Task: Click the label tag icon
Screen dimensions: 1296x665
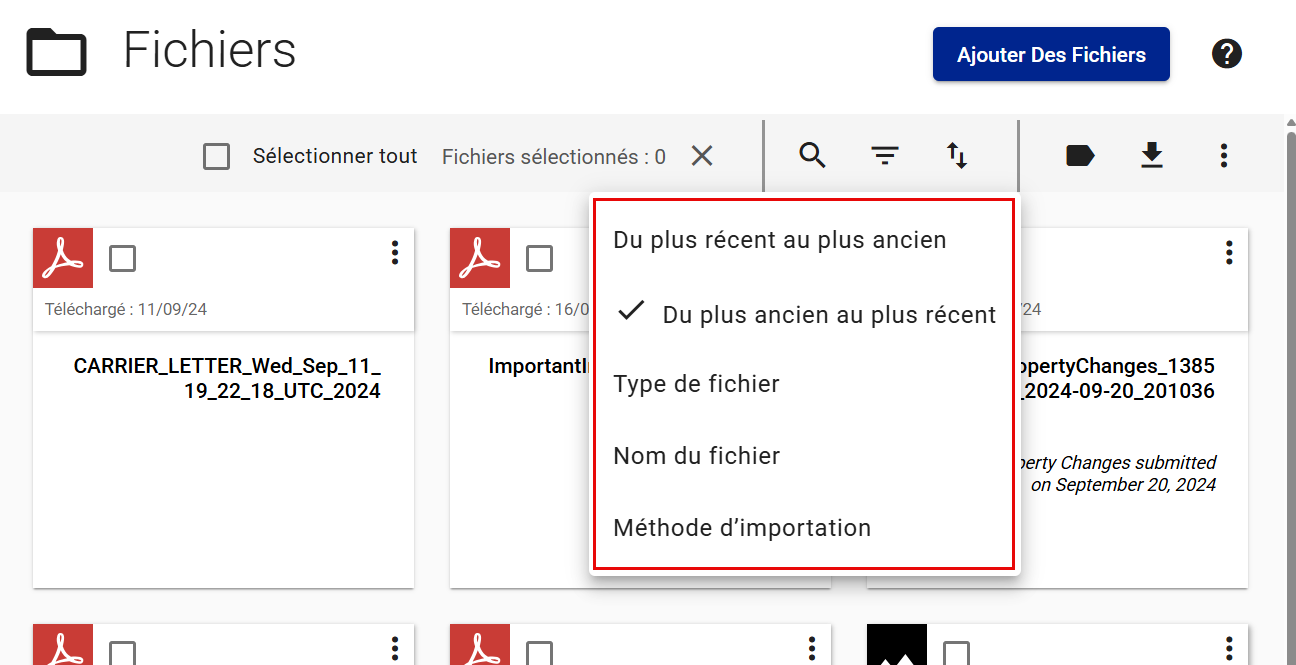Action: [x=1080, y=156]
